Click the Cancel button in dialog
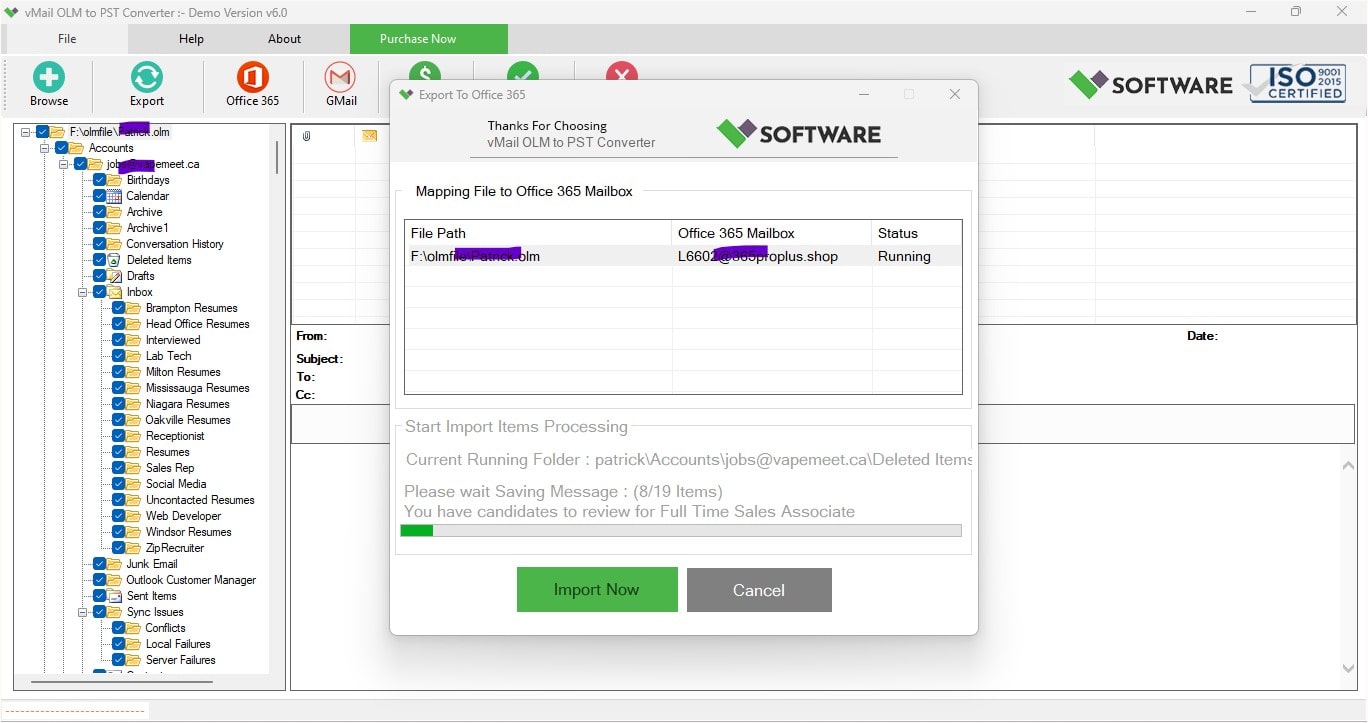The image size is (1368, 723). 759,590
